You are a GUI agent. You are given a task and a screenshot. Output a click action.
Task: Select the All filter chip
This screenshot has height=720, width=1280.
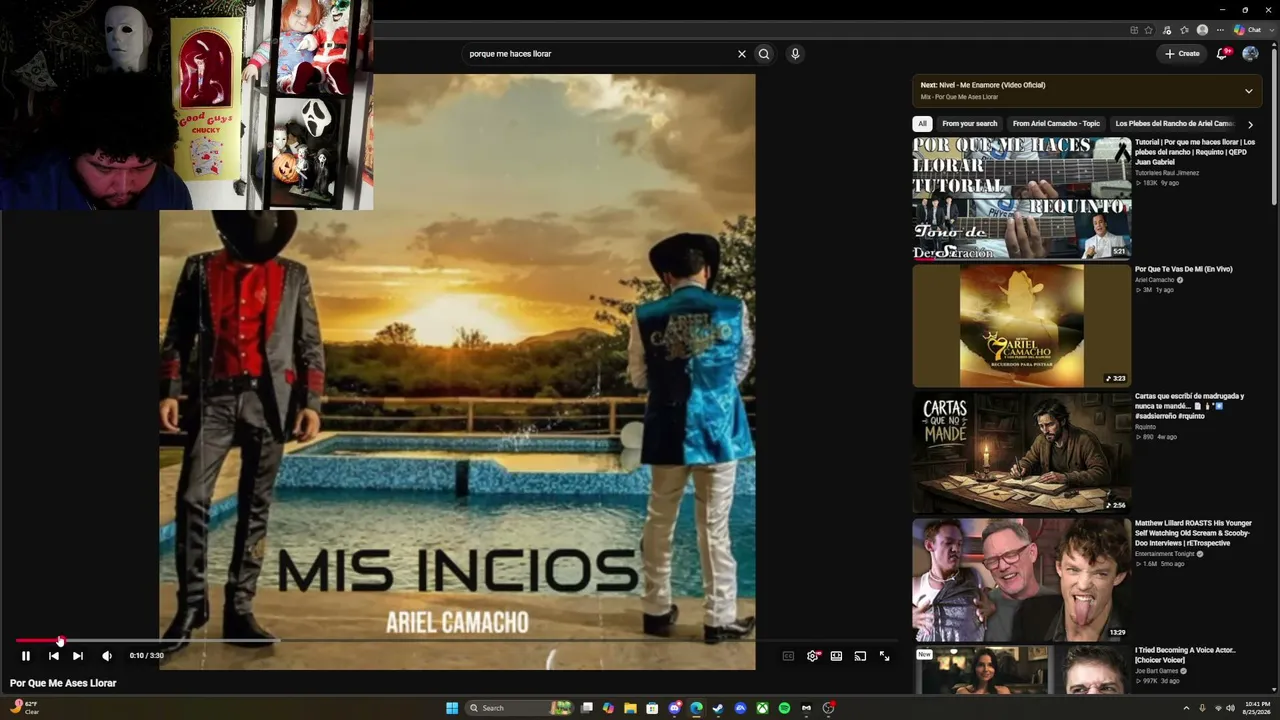click(922, 124)
